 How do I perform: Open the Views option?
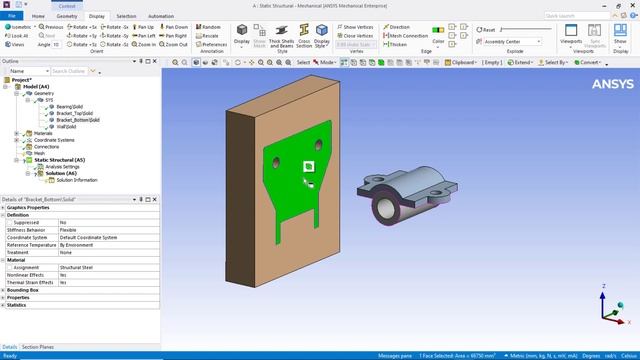click(x=15, y=44)
